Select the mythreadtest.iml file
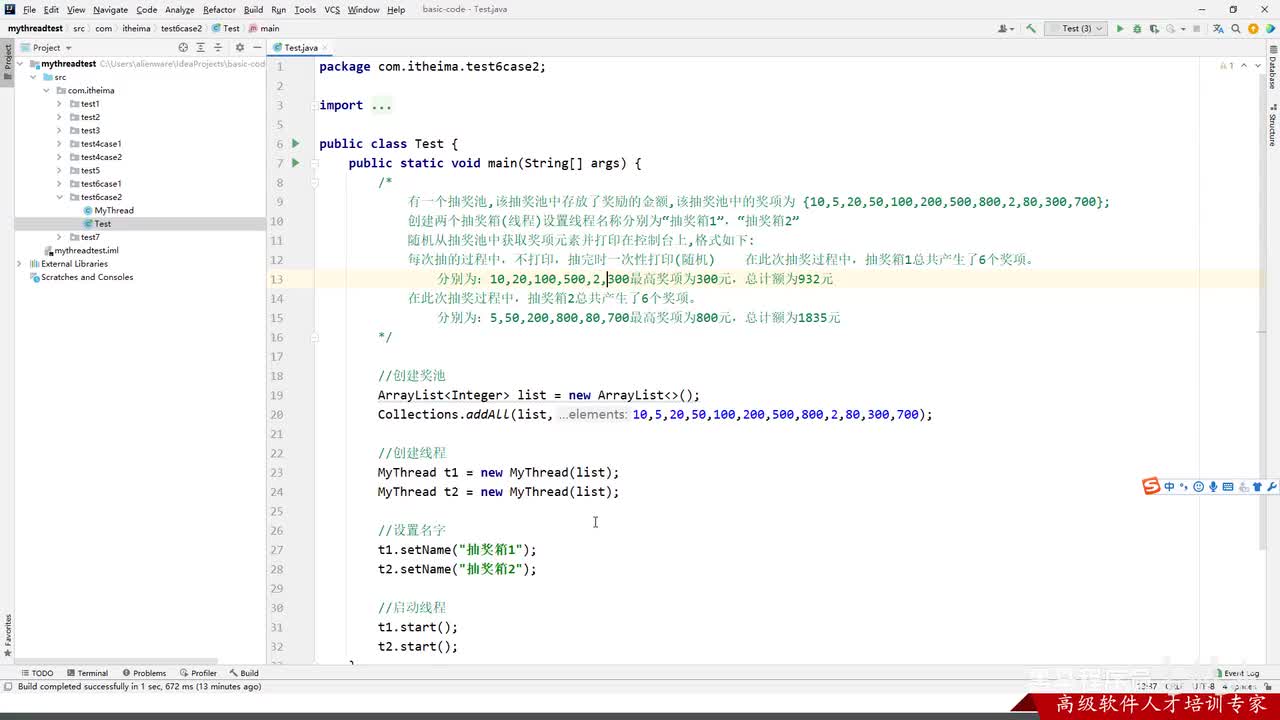 pos(80,251)
